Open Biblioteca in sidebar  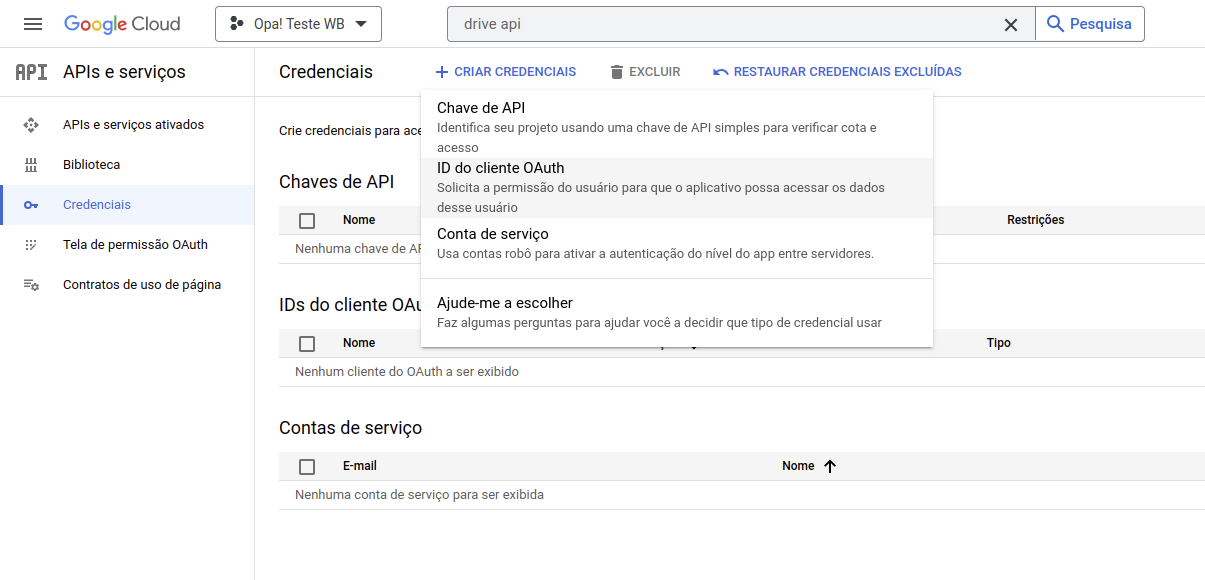point(127,165)
